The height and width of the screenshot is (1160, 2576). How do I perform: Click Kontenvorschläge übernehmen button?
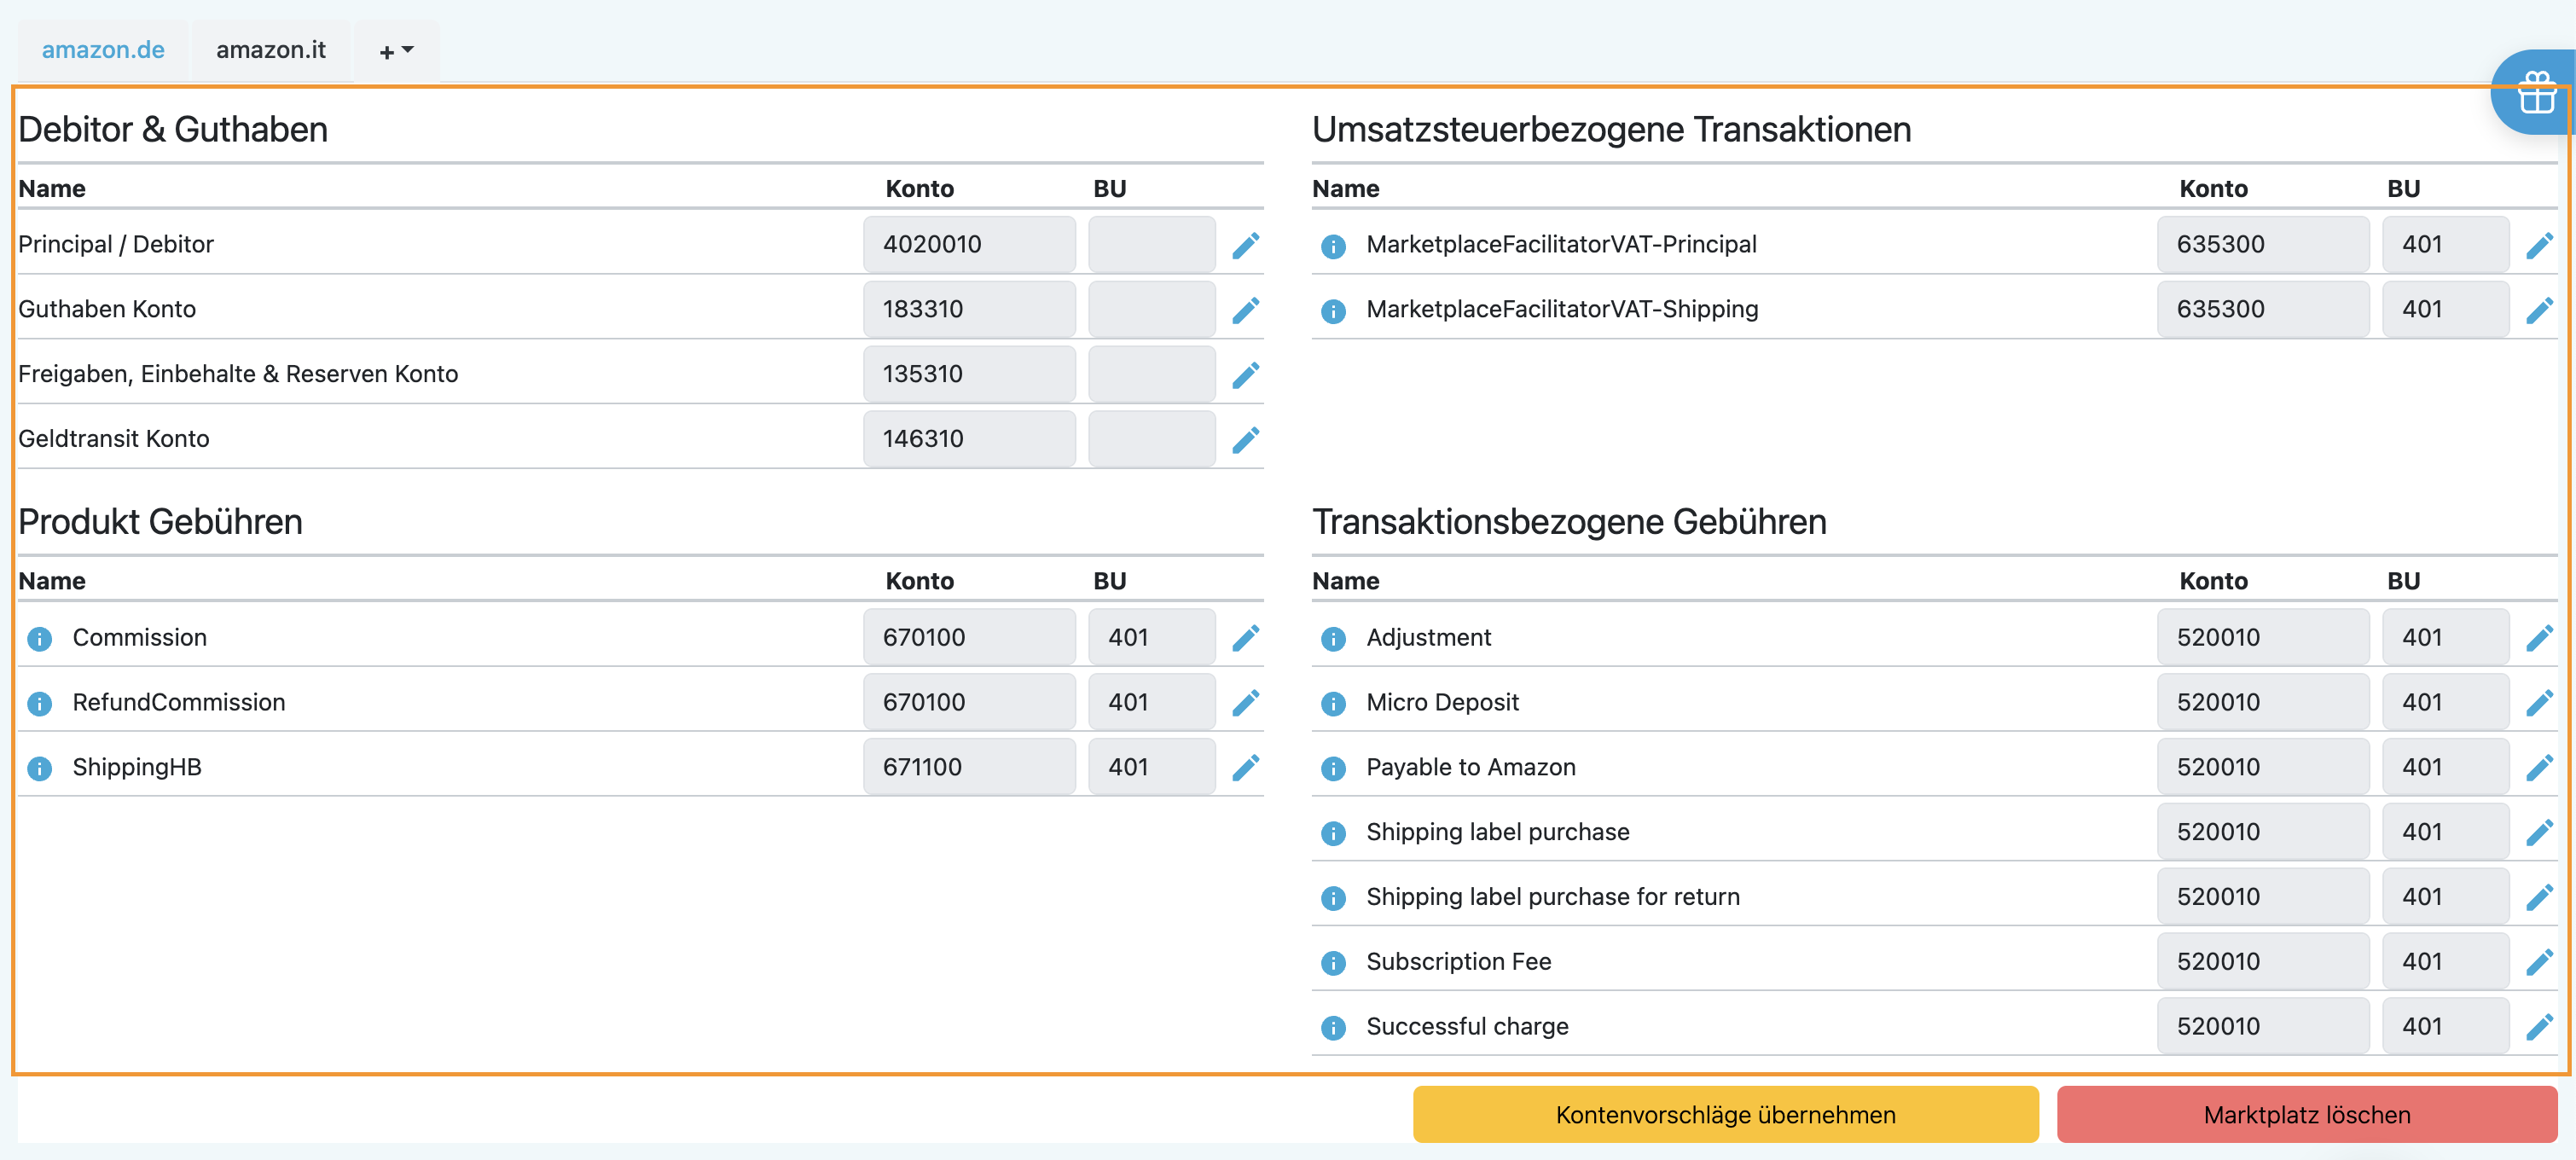1725,1114
